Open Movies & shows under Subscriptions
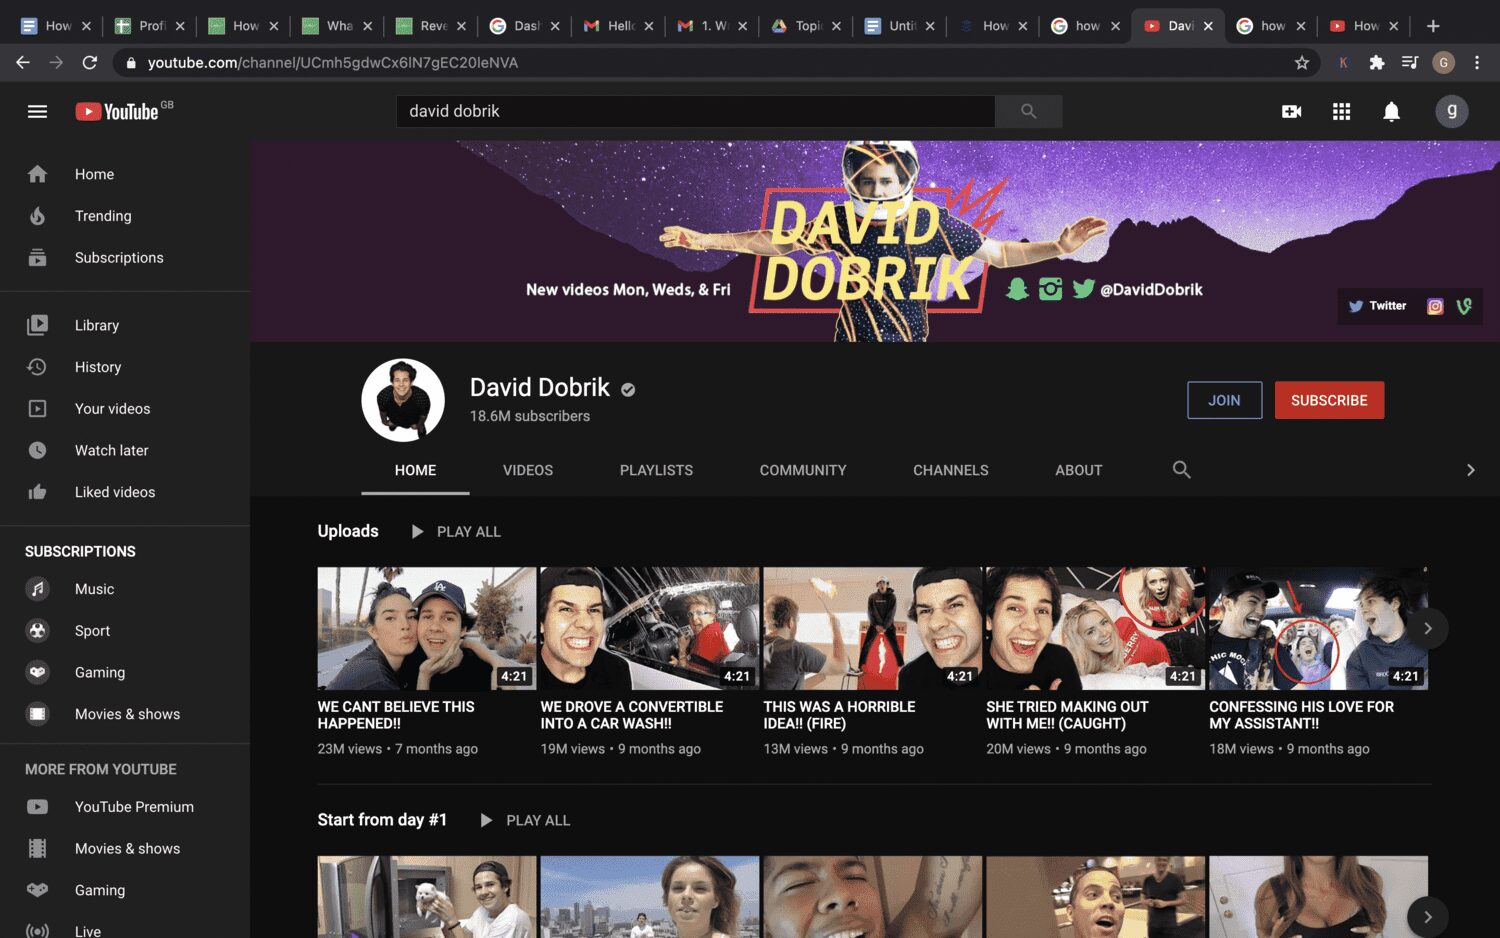The height and width of the screenshot is (938, 1500). [125, 714]
